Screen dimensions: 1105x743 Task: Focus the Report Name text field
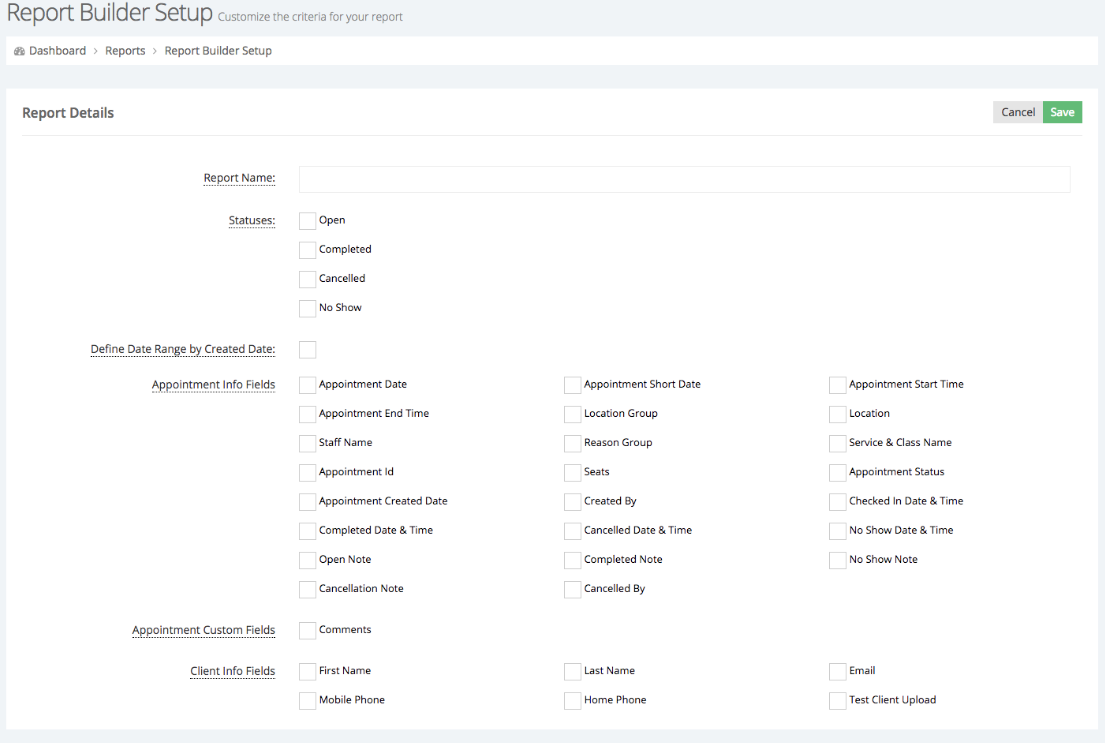[x=684, y=179]
